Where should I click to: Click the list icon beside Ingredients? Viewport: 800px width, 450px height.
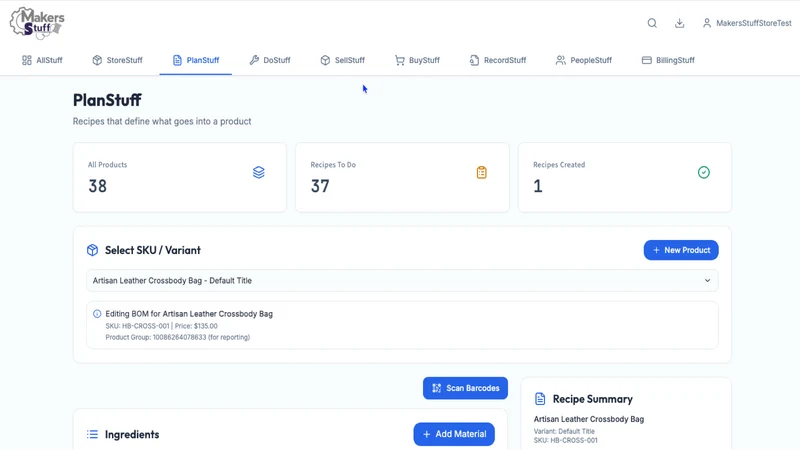tap(92, 434)
